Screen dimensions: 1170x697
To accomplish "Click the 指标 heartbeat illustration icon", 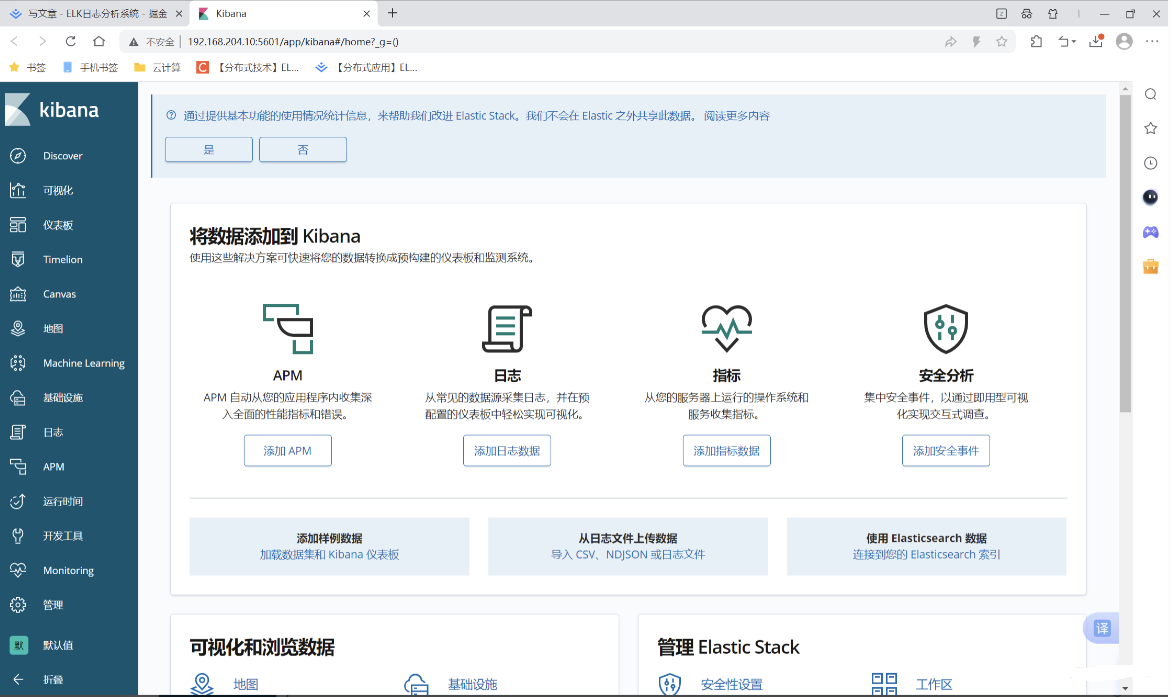I will point(727,328).
